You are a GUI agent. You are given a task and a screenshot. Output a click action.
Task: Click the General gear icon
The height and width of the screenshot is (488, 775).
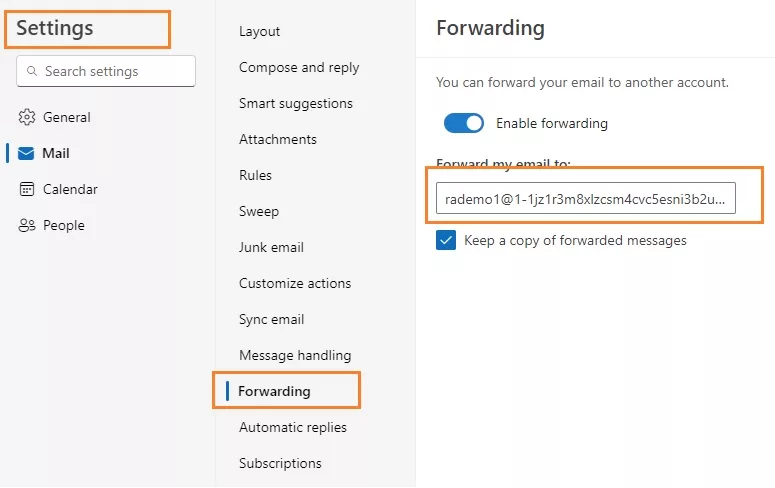(27, 117)
